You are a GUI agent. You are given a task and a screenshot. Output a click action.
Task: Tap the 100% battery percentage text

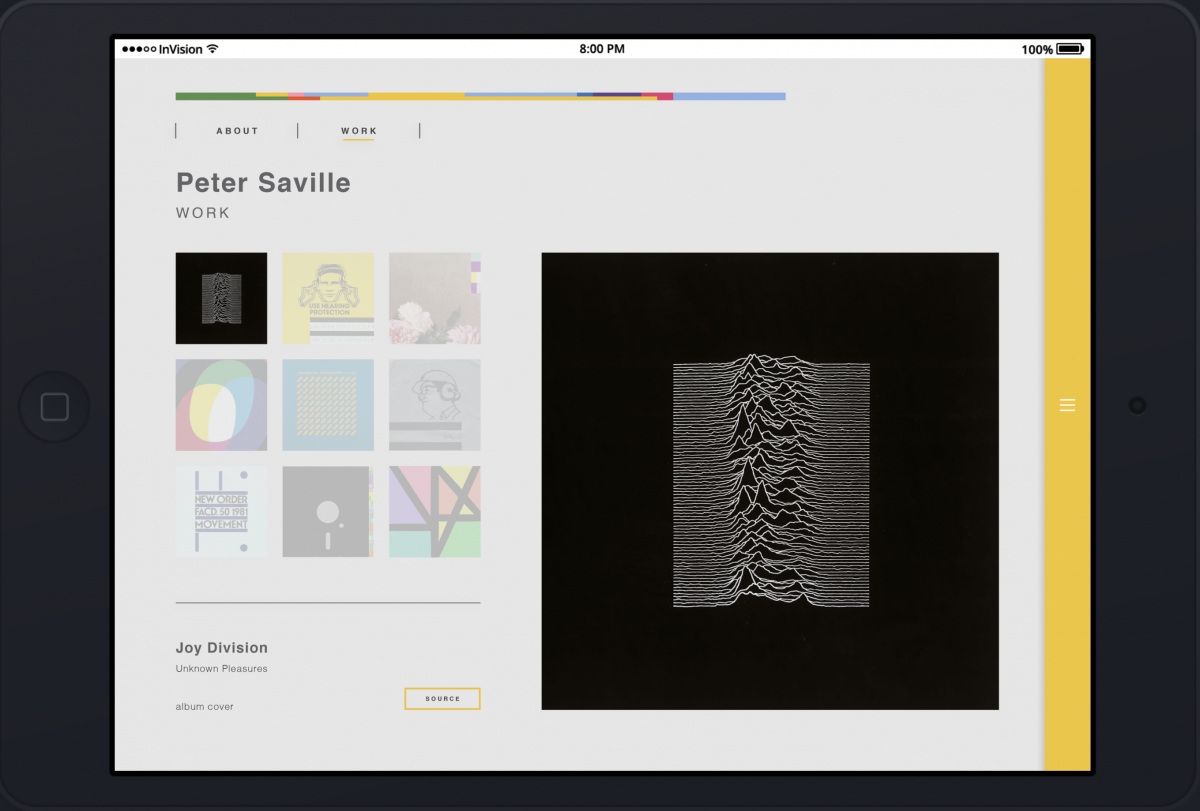[x=1037, y=49]
